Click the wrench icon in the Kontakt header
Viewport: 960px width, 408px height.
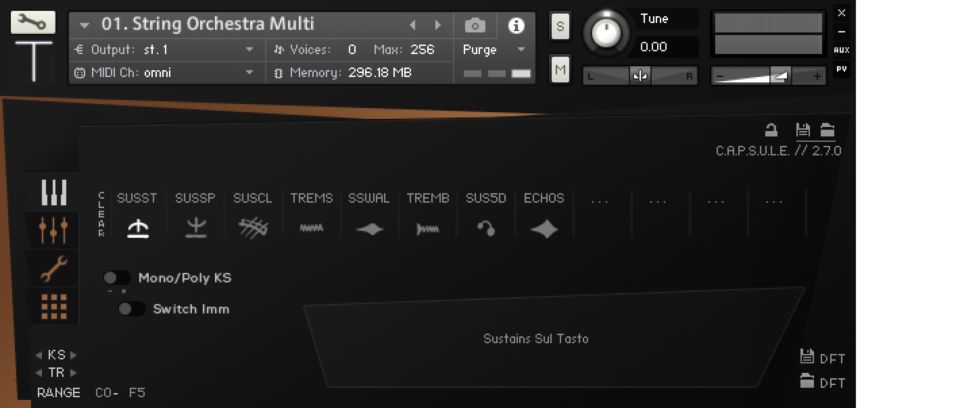[x=33, y=22]
